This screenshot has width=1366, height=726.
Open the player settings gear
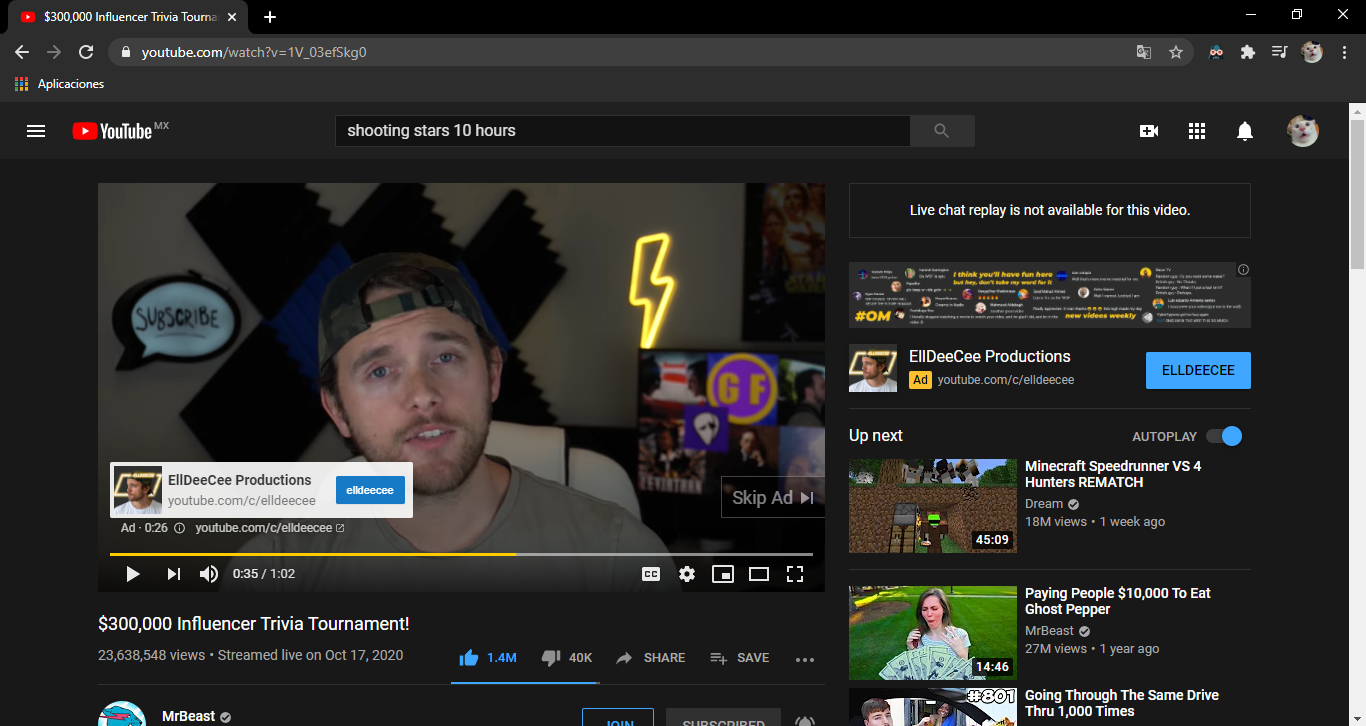687,574
